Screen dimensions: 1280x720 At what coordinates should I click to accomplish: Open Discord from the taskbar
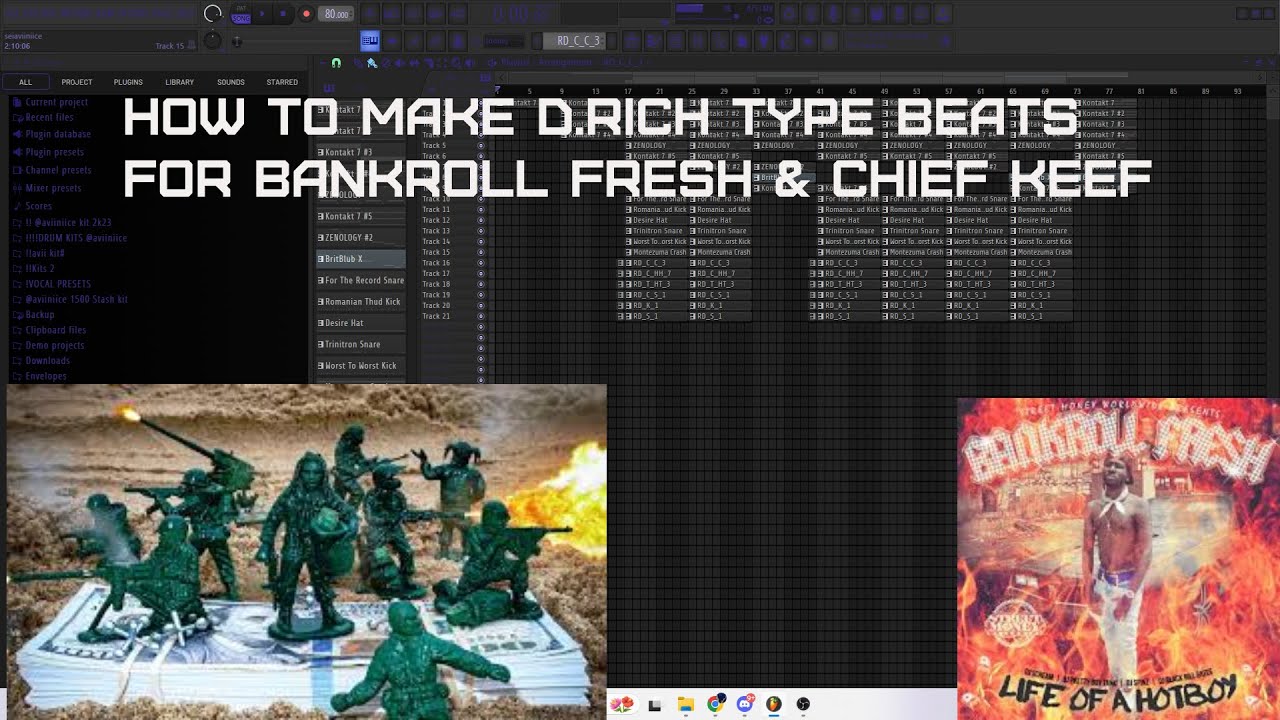pos(745,704)
